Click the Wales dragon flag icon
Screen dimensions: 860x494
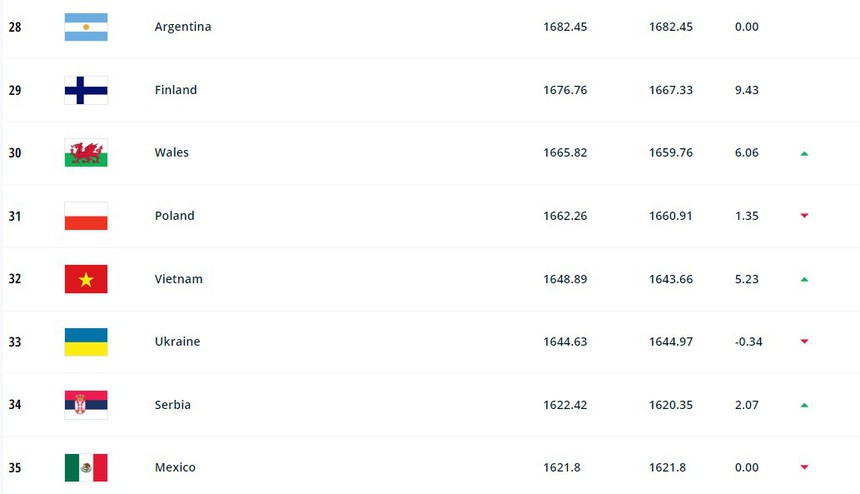(x=86, y=153)
